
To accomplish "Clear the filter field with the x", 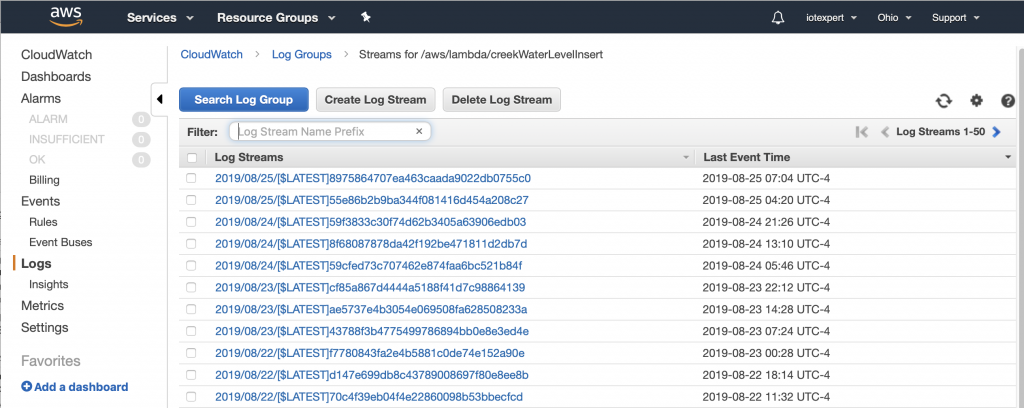I will (x=419, y=131).
